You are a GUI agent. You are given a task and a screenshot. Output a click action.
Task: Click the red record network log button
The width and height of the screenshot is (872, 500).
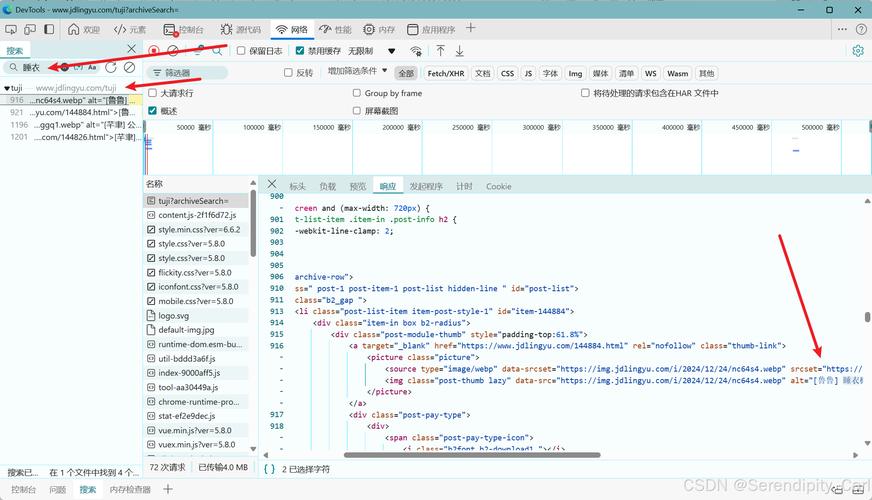154,50
